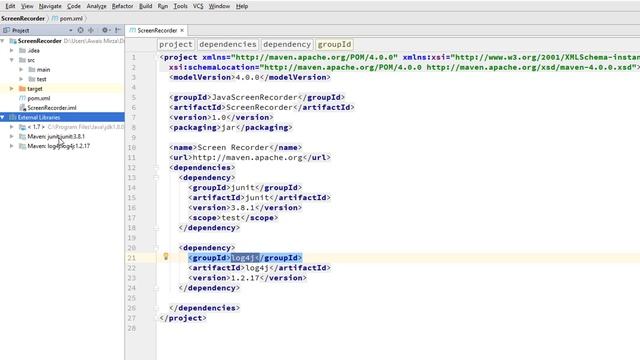Viewport: 640px width, 360px height.
Task: Open the Tools menu
Action: pos(180,6)
